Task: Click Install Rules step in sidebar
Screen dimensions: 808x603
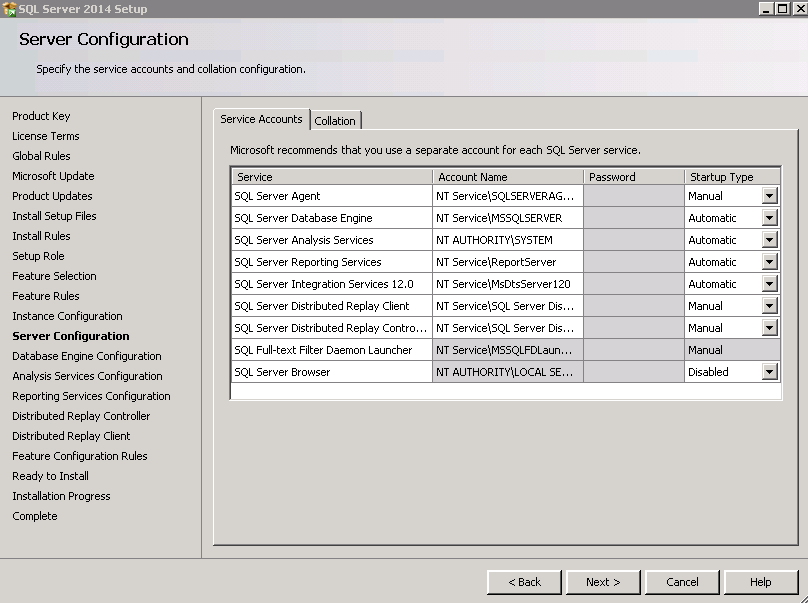Action: coord(41,236)
